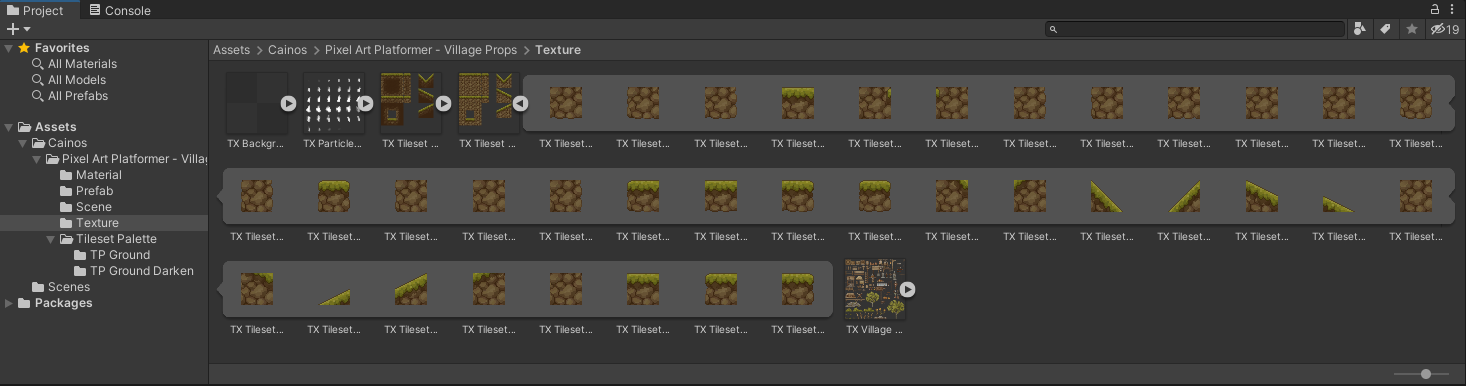Save the search with the star icon
The image size is (1466, 386).
point(1412,29)
